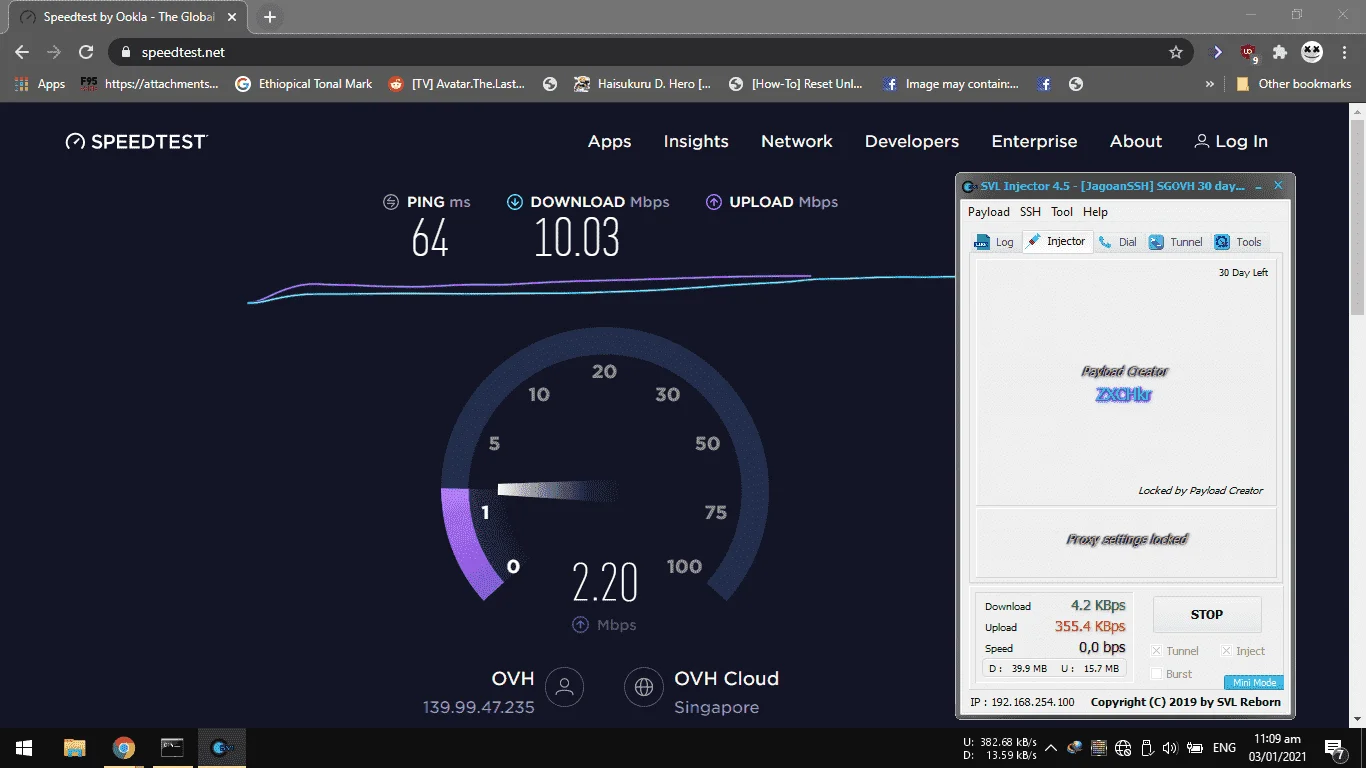Screen dimensions: 1366x768
Task: Select the Speedtest by Ookla browser tab
Action: coord(128,17)
